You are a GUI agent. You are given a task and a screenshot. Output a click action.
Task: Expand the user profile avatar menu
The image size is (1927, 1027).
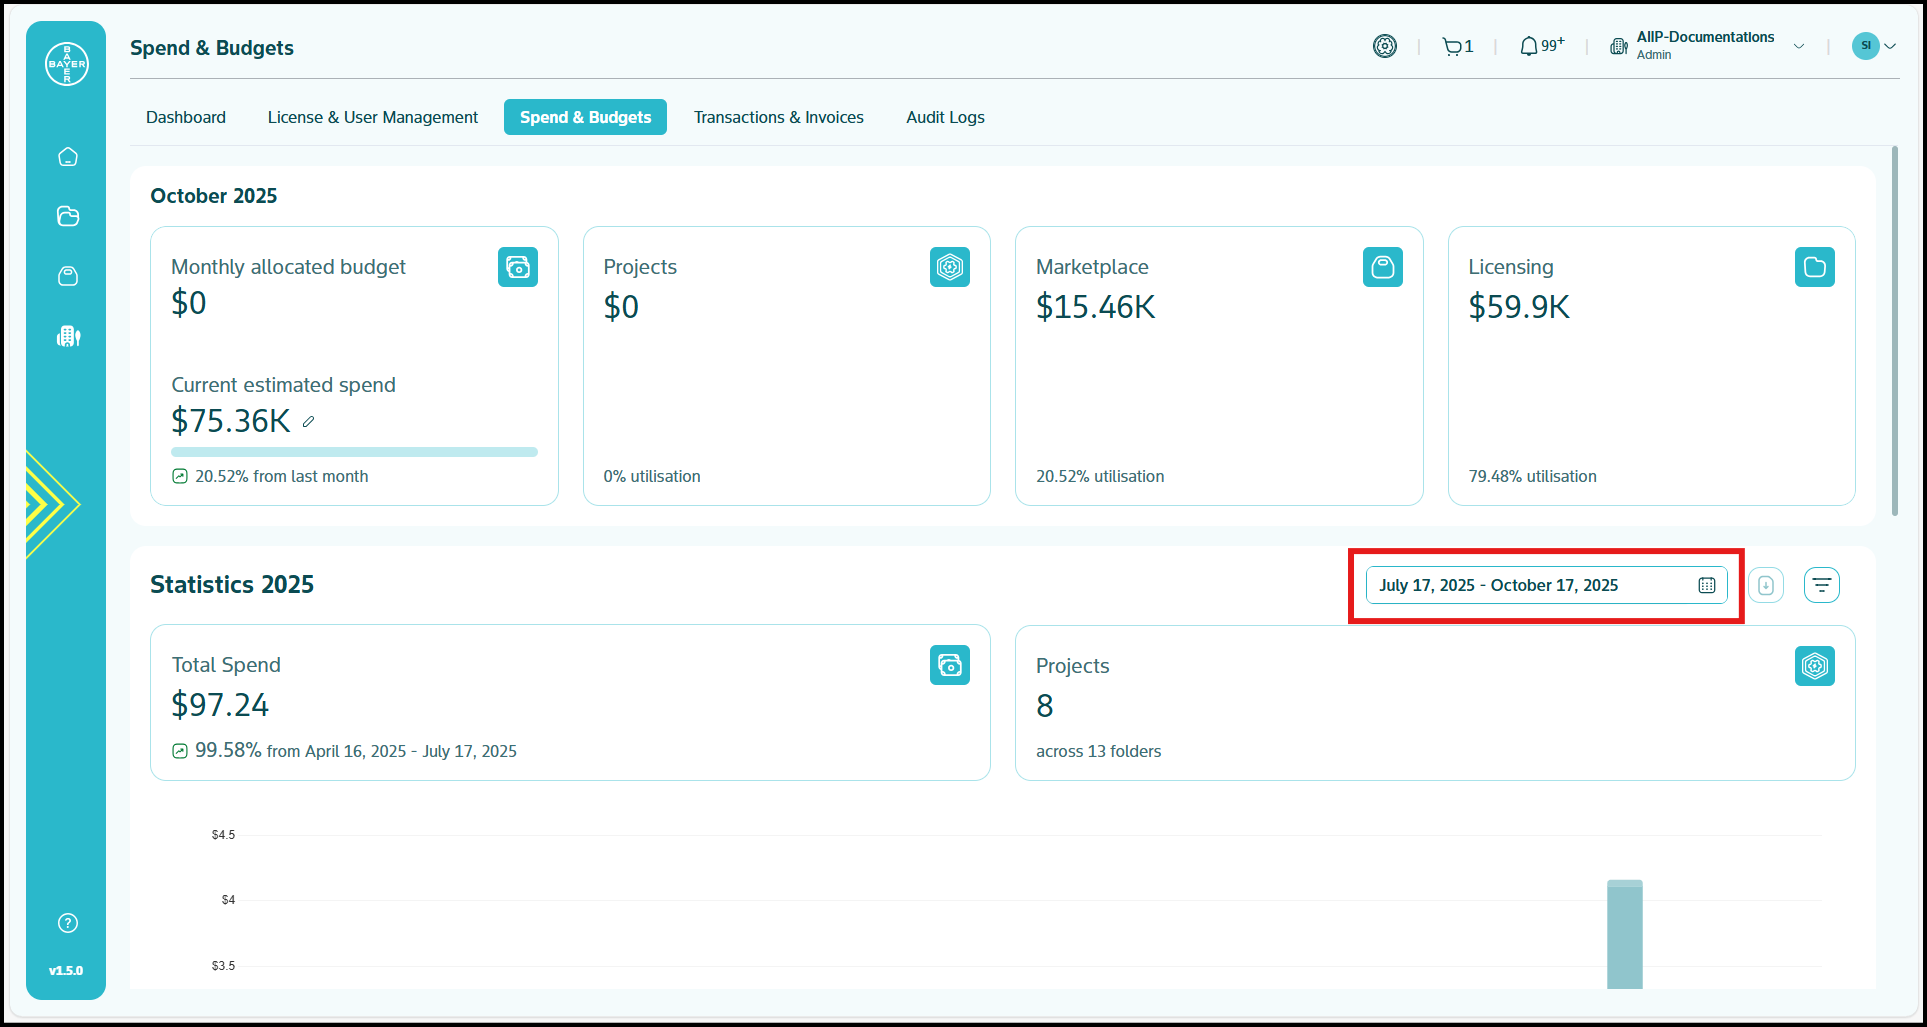1873,46
